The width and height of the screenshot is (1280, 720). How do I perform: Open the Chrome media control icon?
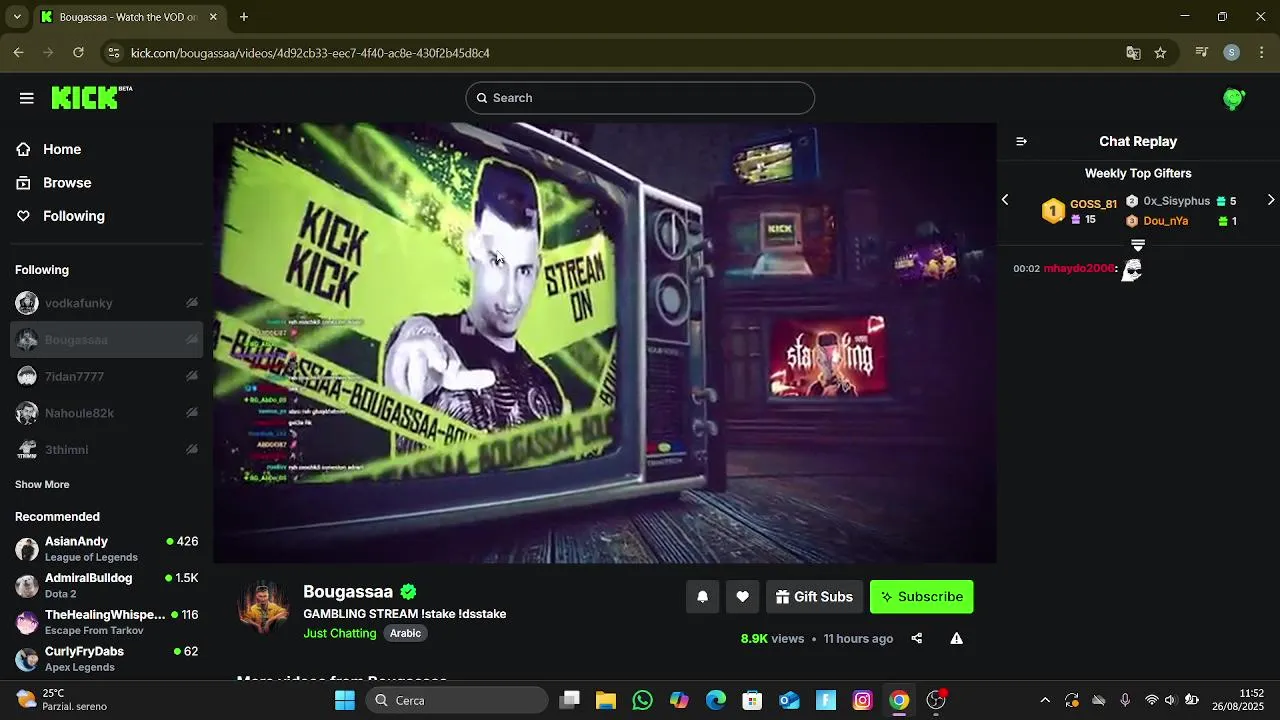(x=1202, y=53)
